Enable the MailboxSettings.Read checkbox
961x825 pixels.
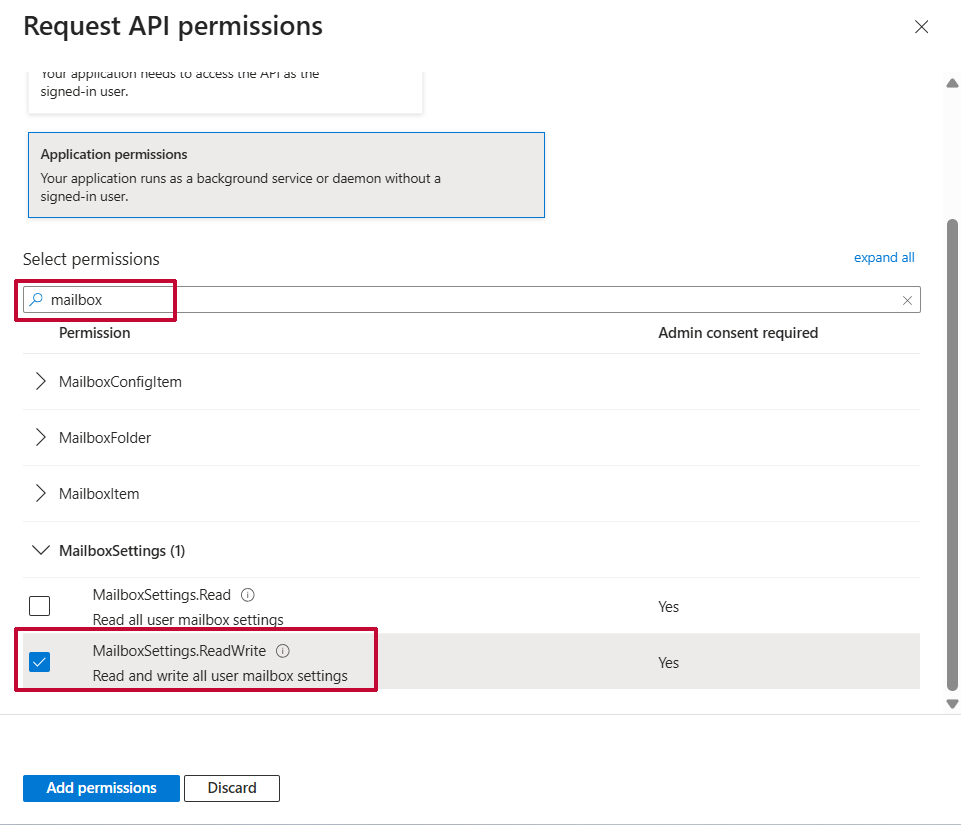39,606
